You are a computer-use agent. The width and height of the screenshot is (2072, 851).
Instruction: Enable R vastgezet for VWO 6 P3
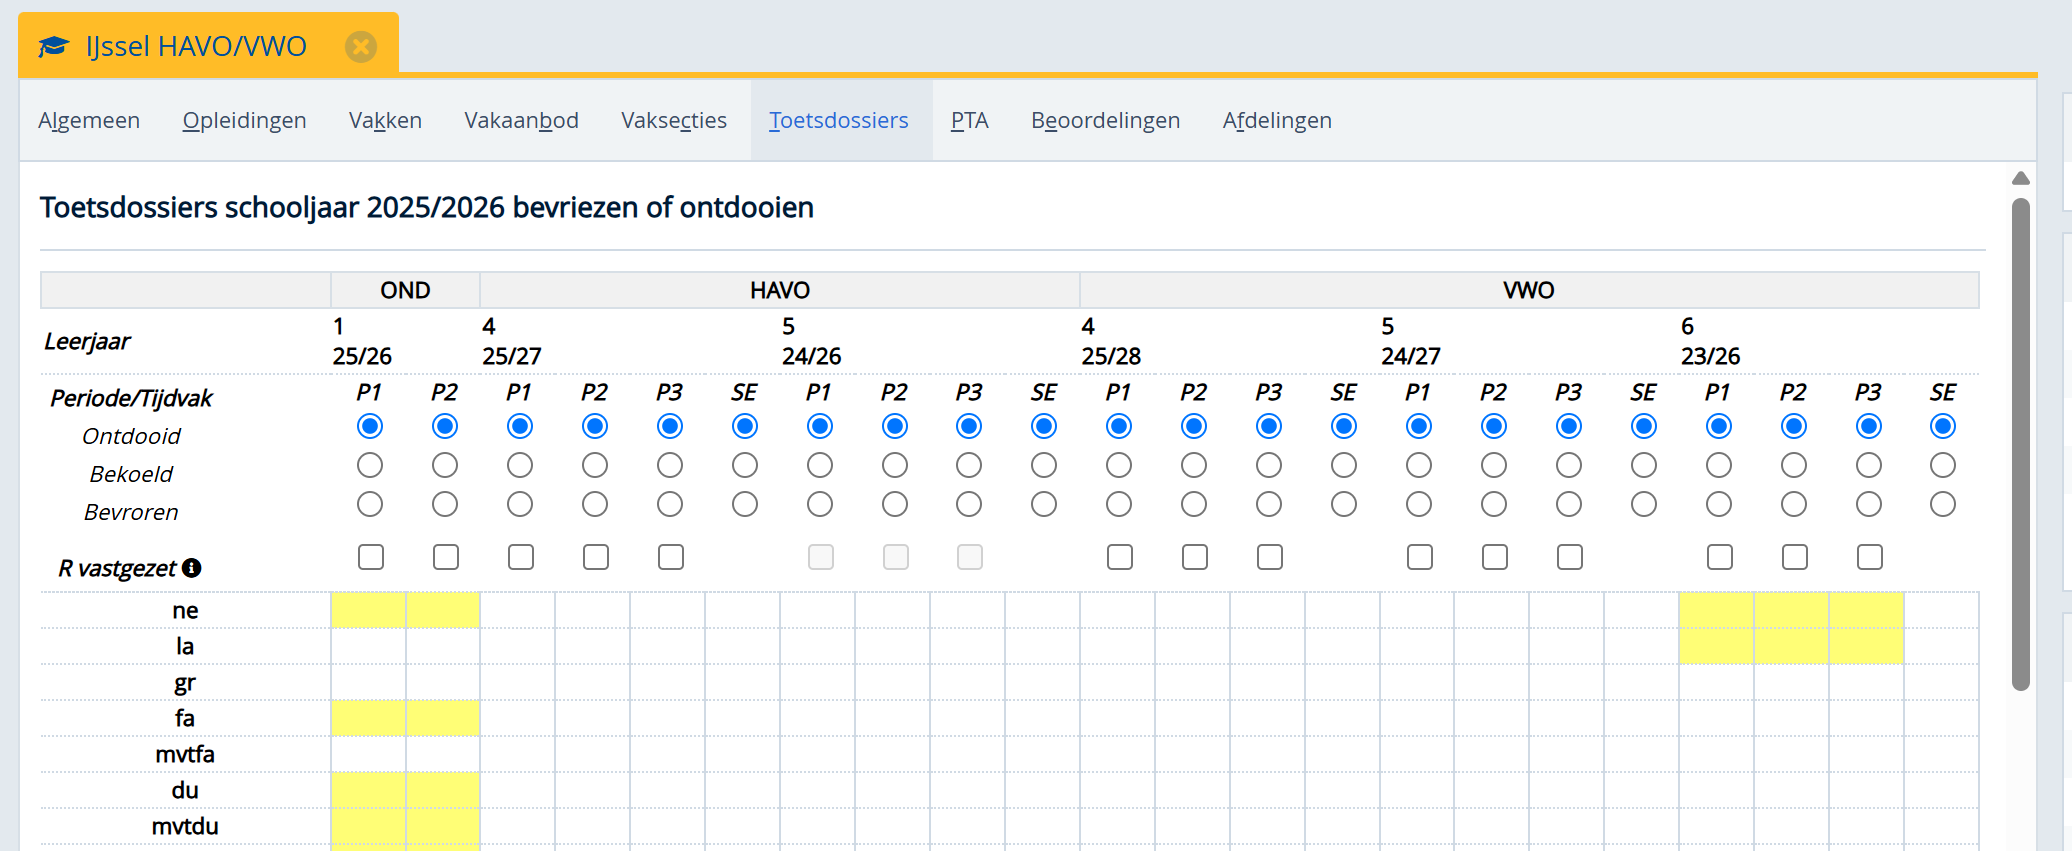[1869, 557]
